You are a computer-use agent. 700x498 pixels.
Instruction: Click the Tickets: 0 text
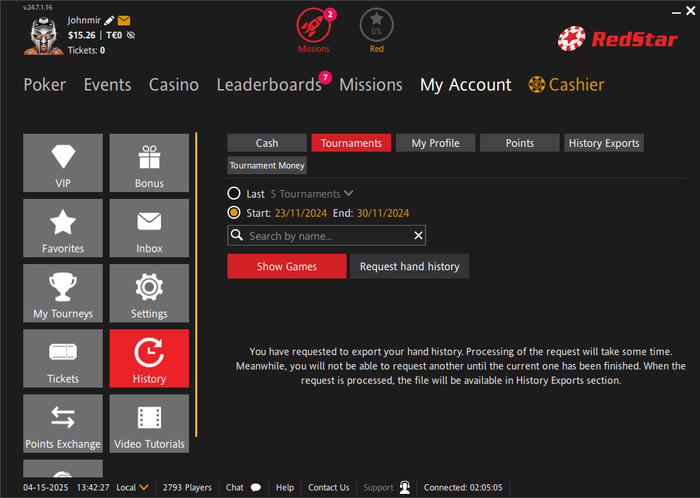(x=86, y=50)
